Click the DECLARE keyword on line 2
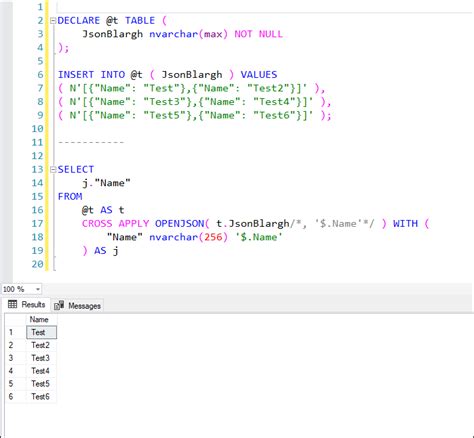 (79, 21)
